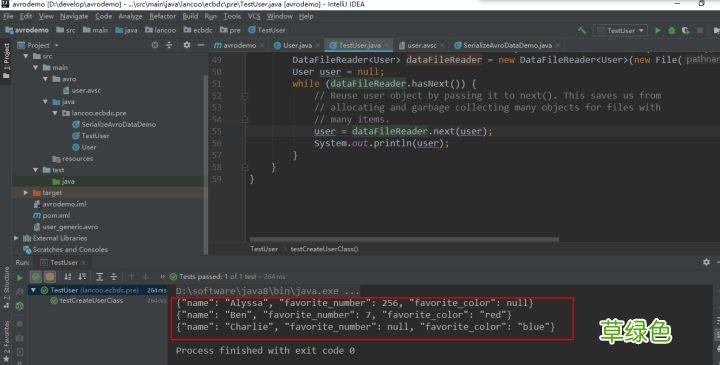This screenshot has width=720, height=365.
Task: Click the Build Project hammer icon
Action: click(x=582, y=30)
